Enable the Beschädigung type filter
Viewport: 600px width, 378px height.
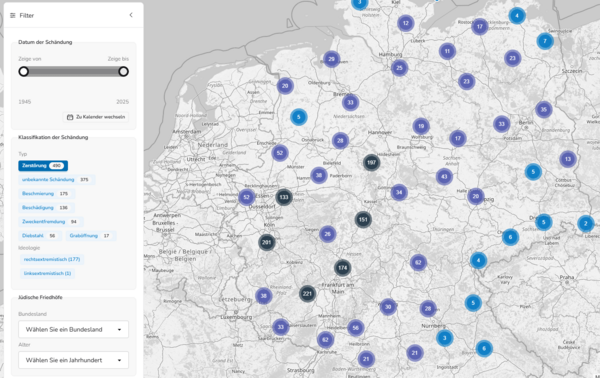(46, 208)
